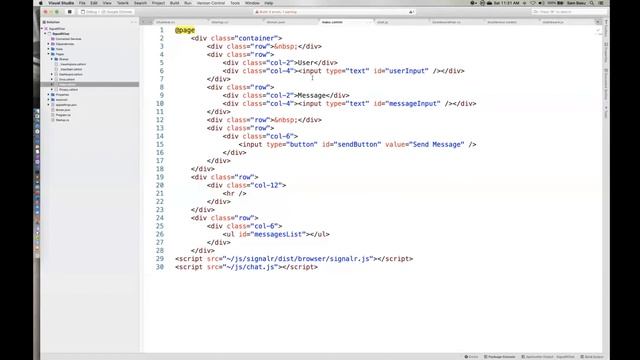The width and height of the screenshot is (640, 360).
Task: Select _ViewStart.cshtml in the Solution tree
Action: point(71,69)
